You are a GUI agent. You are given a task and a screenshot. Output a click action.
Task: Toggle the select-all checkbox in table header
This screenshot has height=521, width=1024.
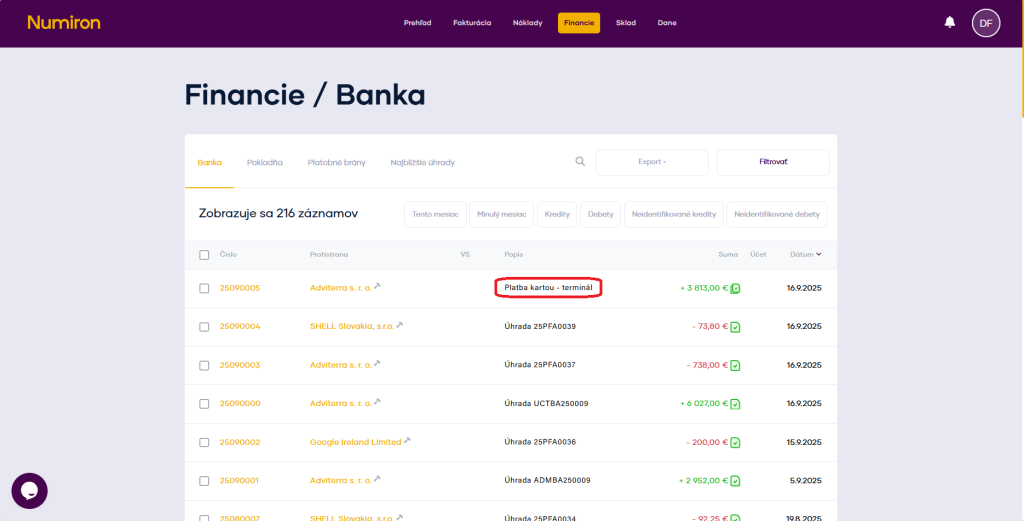(x=204, y=255)
